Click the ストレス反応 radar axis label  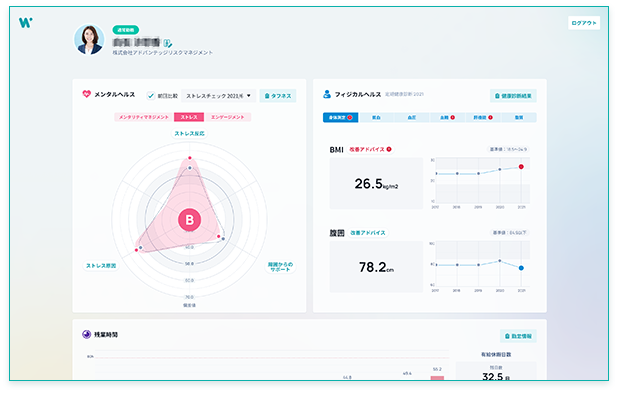pos(190,134)
